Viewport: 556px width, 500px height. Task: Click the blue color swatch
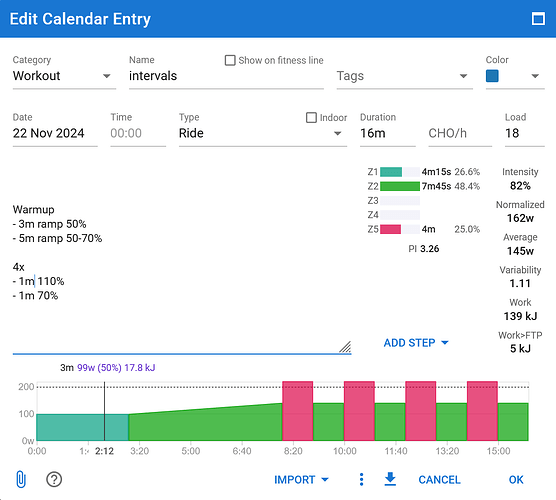click(492, 76)
